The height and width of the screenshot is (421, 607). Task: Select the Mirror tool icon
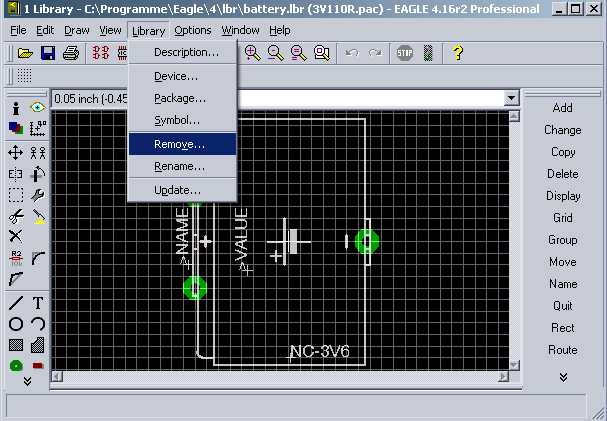15,175
